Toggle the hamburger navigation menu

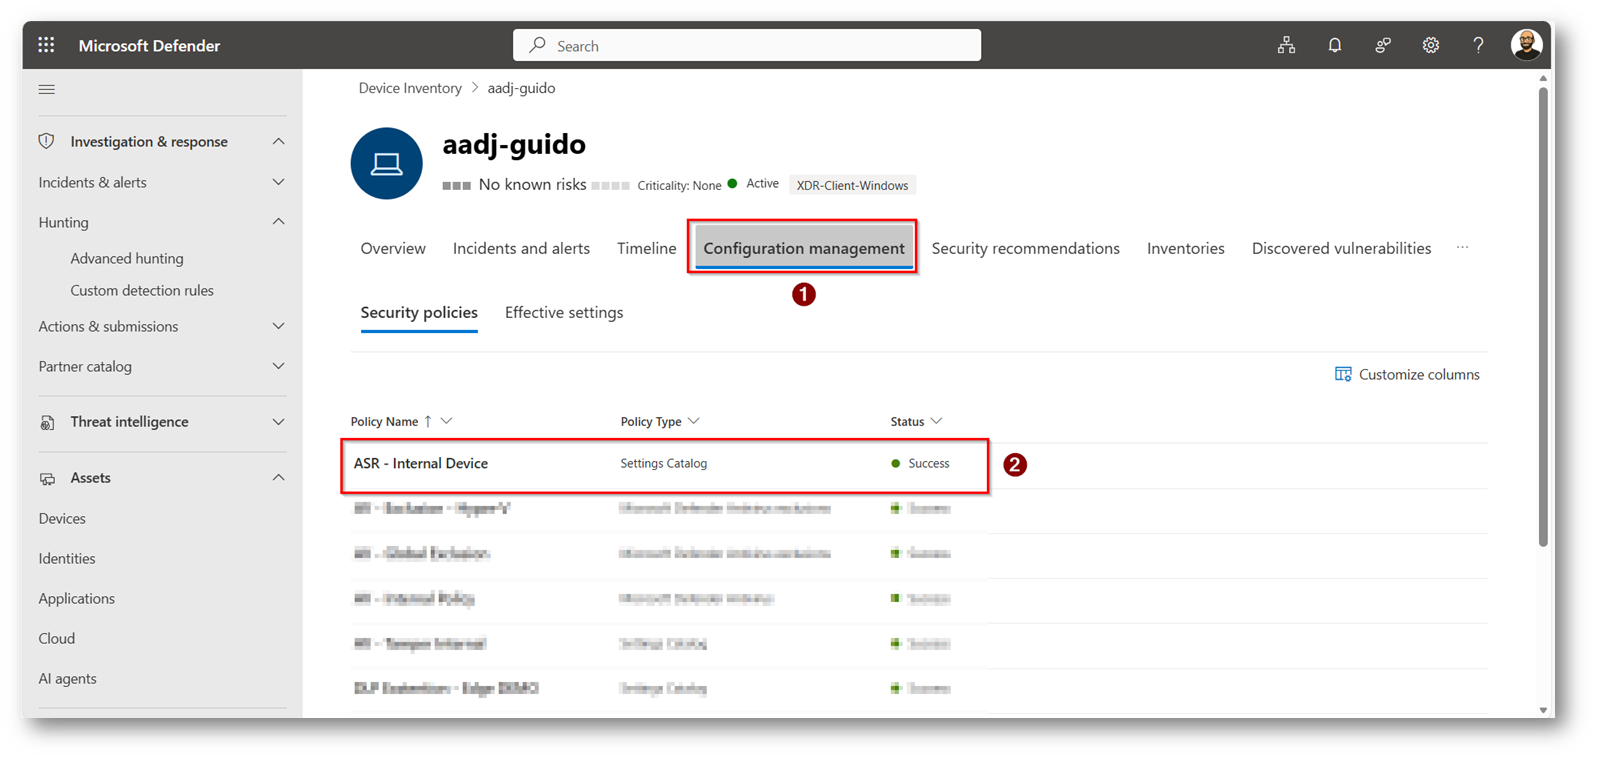[x=47, y=89]
